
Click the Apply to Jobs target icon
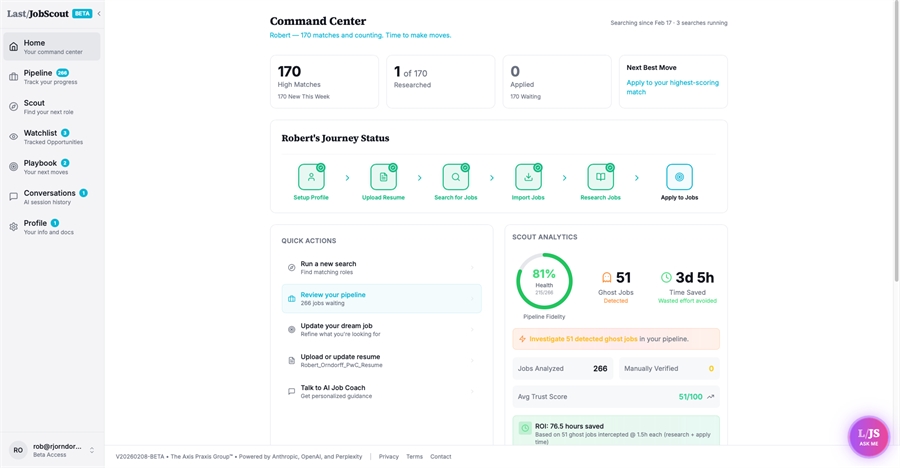coord(679,177)
